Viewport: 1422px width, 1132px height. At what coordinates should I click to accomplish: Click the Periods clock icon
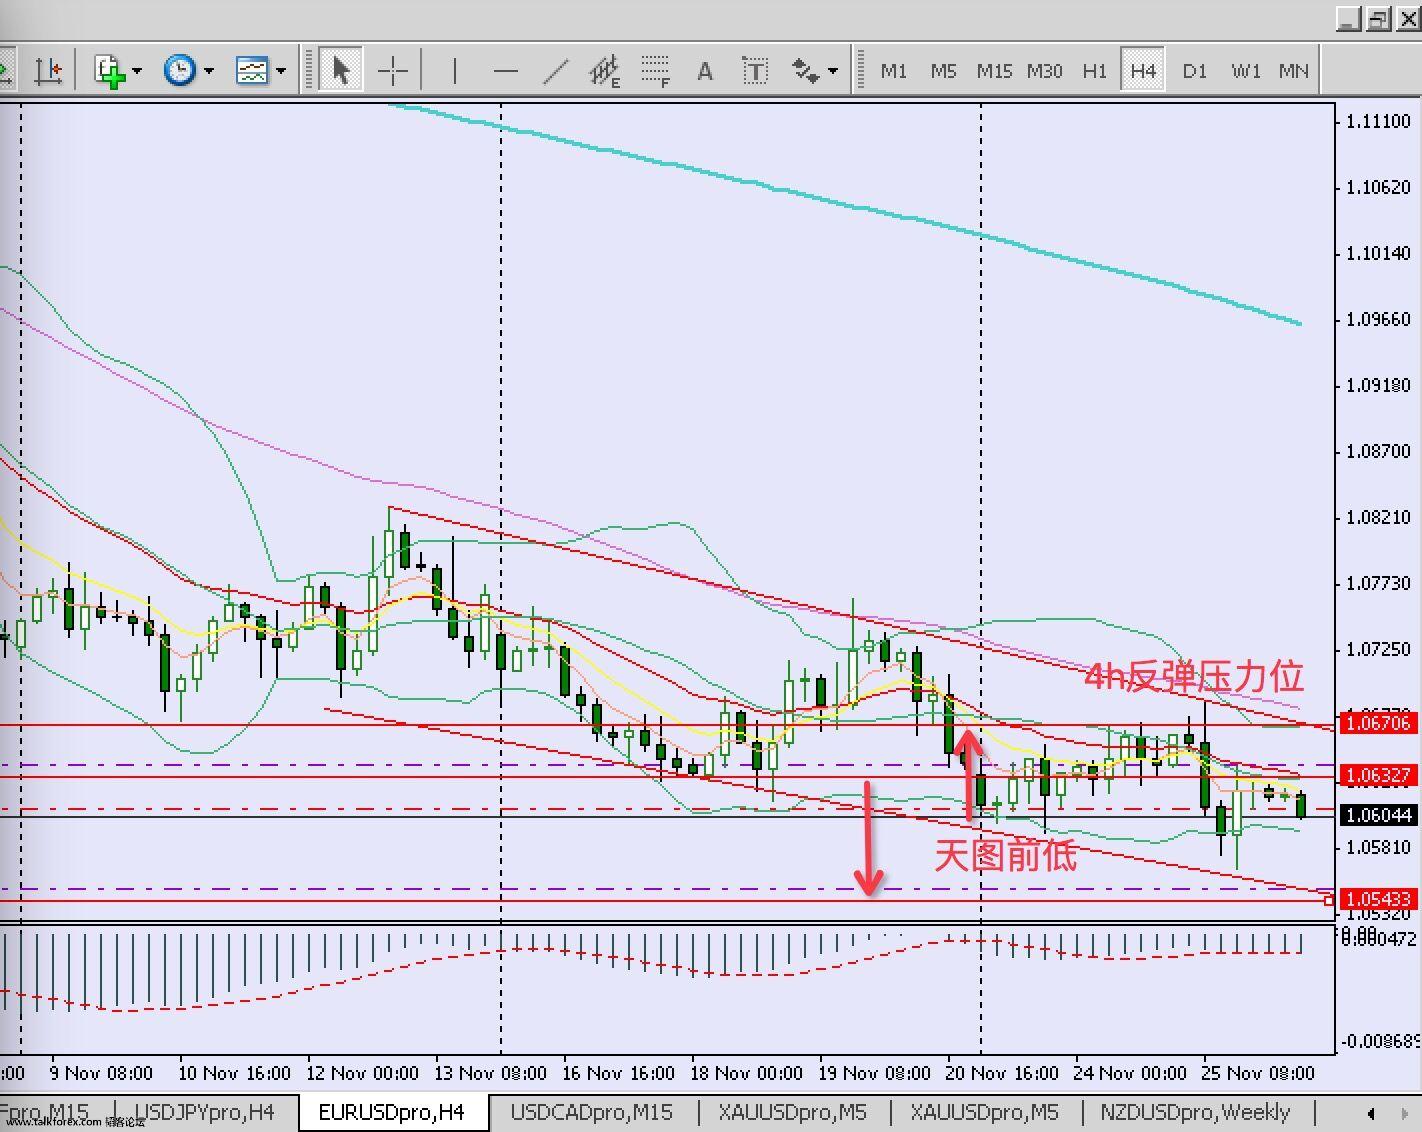click(179, 71)
